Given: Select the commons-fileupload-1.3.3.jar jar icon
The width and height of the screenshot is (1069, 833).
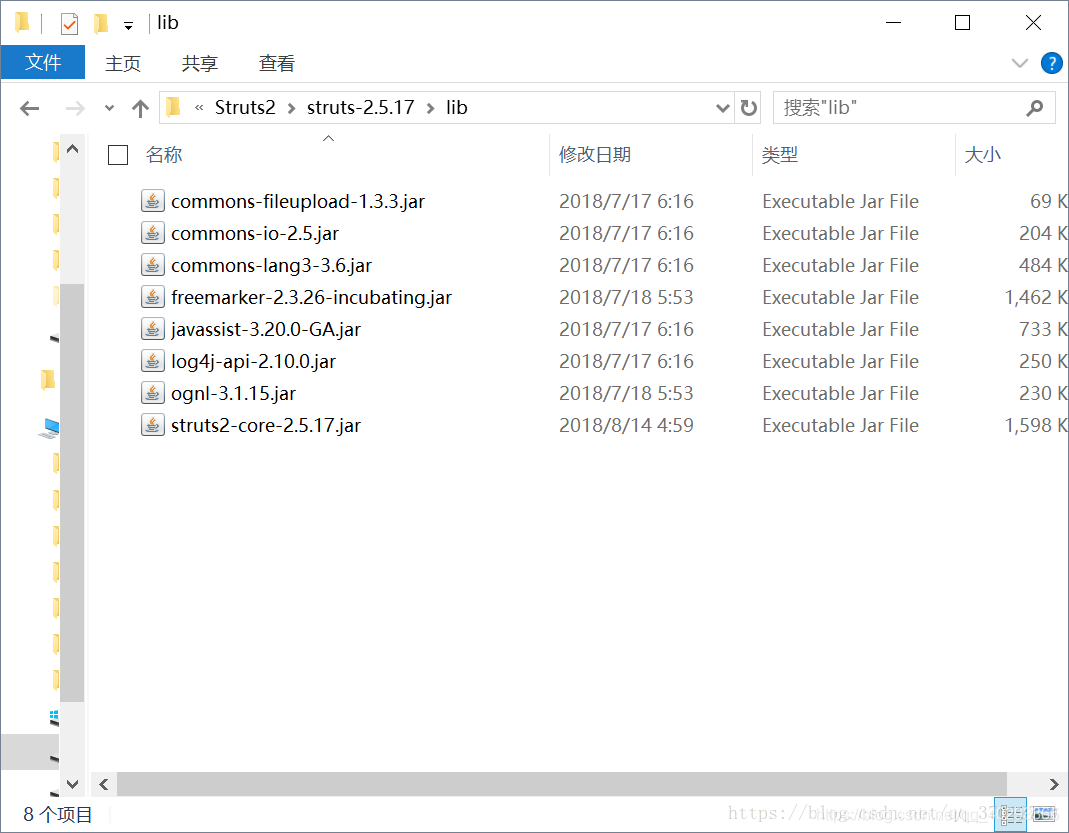Looking at the screenshot, I should click(153, 201).
